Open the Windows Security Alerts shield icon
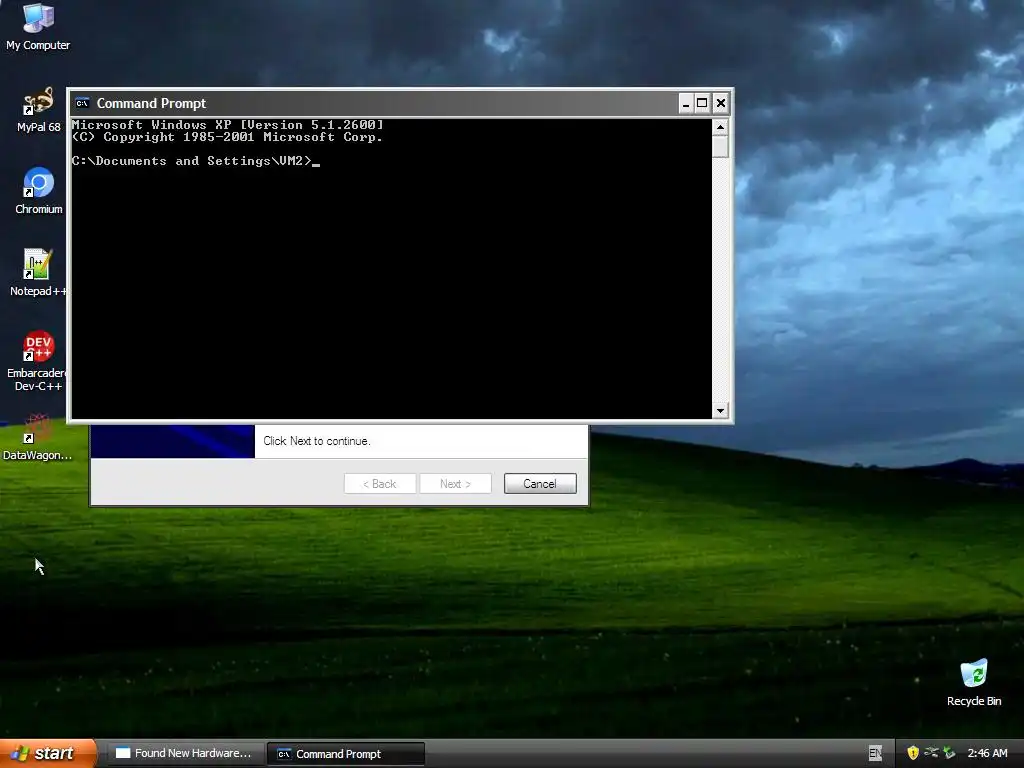This screenshot has height=768, width=1024. [x=913, y=754]
